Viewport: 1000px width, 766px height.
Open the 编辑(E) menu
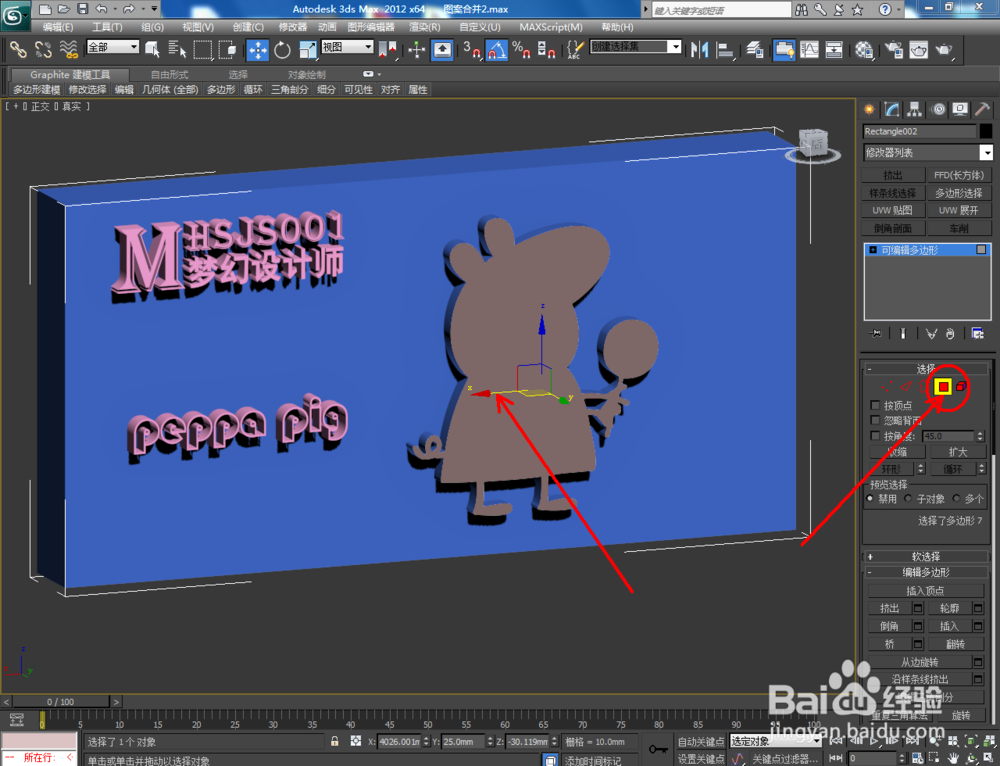[x=57, y=27]
